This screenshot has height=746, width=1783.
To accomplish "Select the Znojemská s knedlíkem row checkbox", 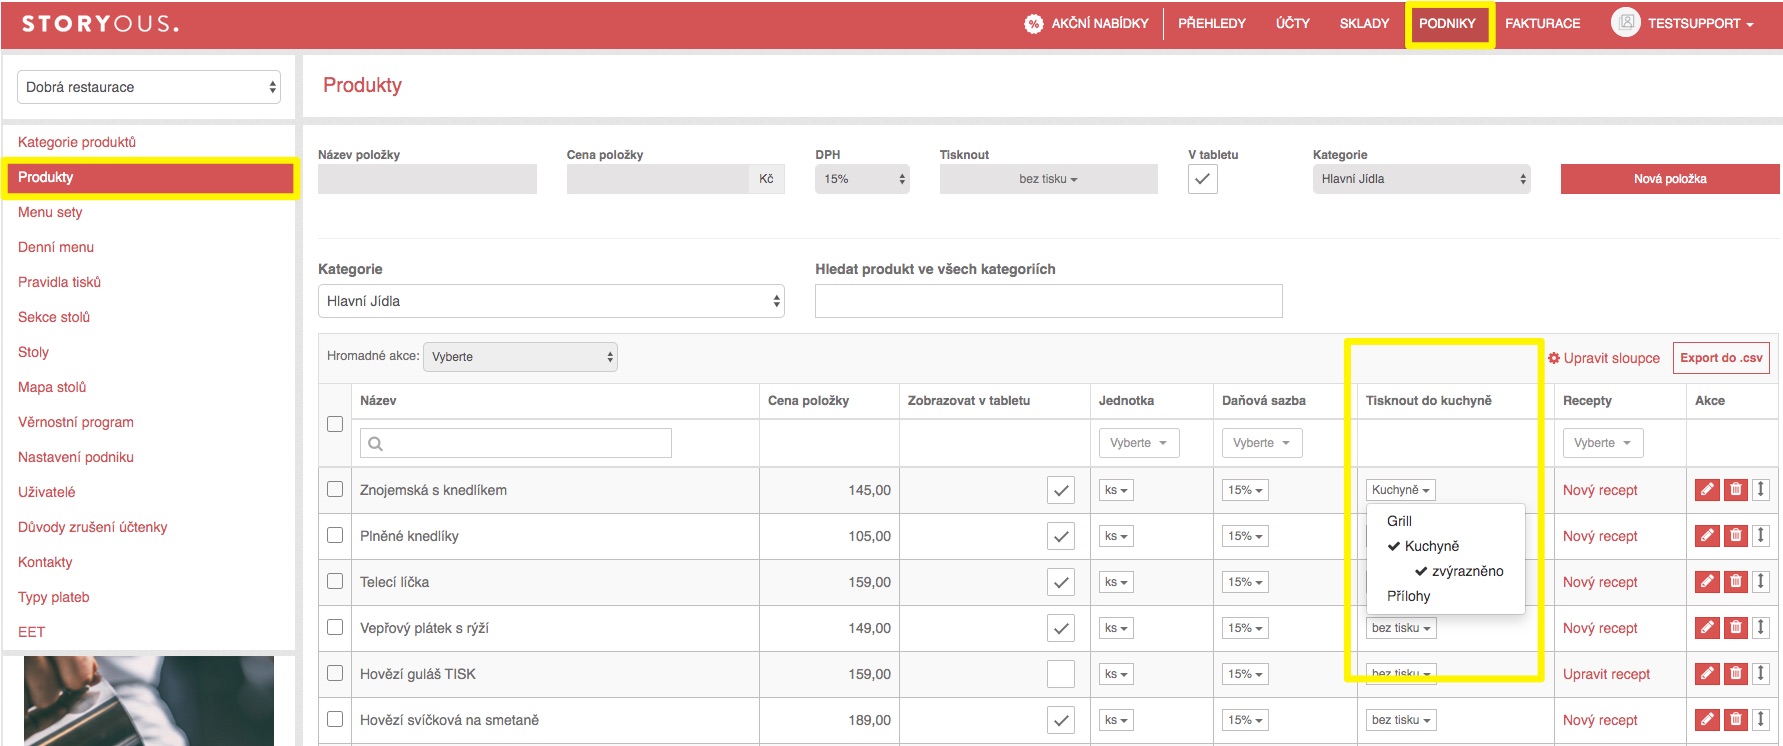I will tap(335, 489).
